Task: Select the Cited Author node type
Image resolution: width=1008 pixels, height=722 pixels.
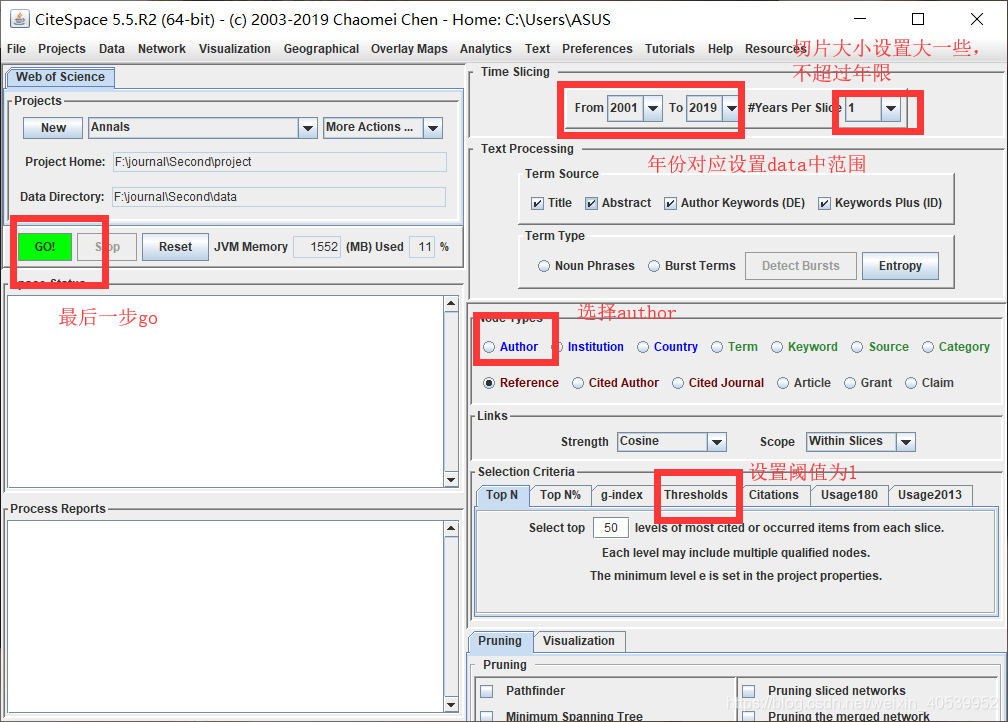Action: 578,383
